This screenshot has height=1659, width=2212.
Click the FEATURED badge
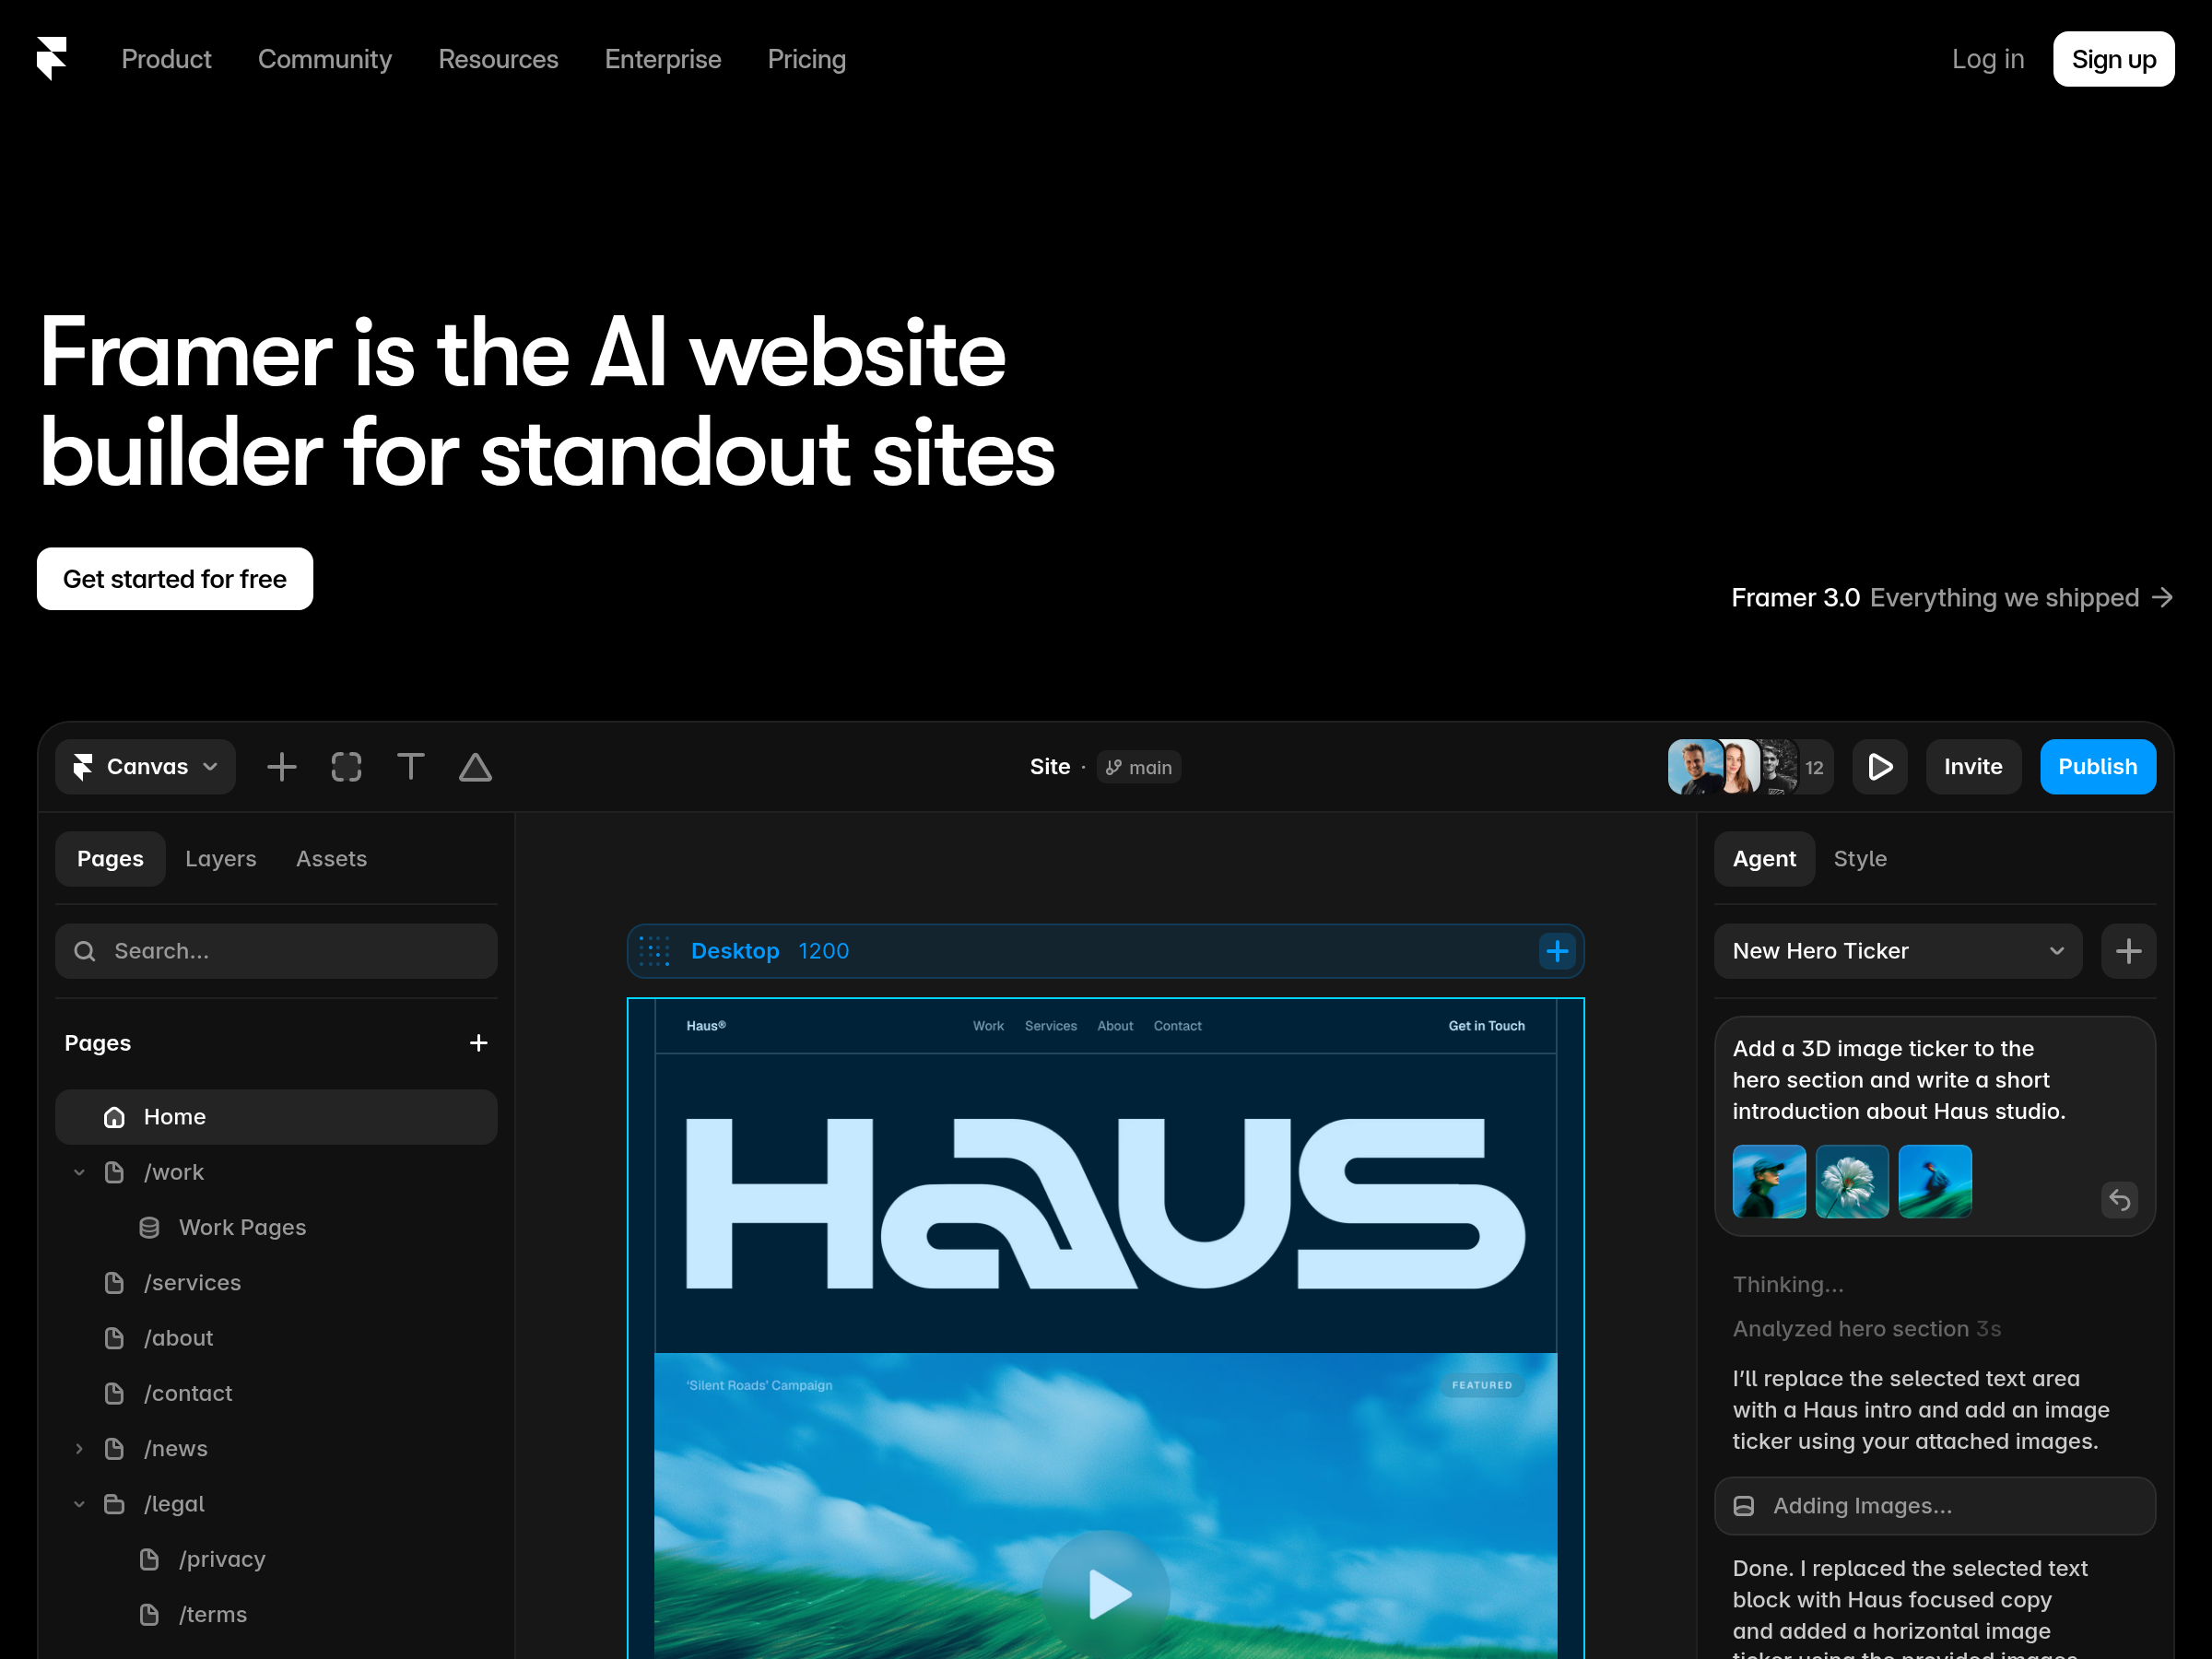coord(1482,1385)
